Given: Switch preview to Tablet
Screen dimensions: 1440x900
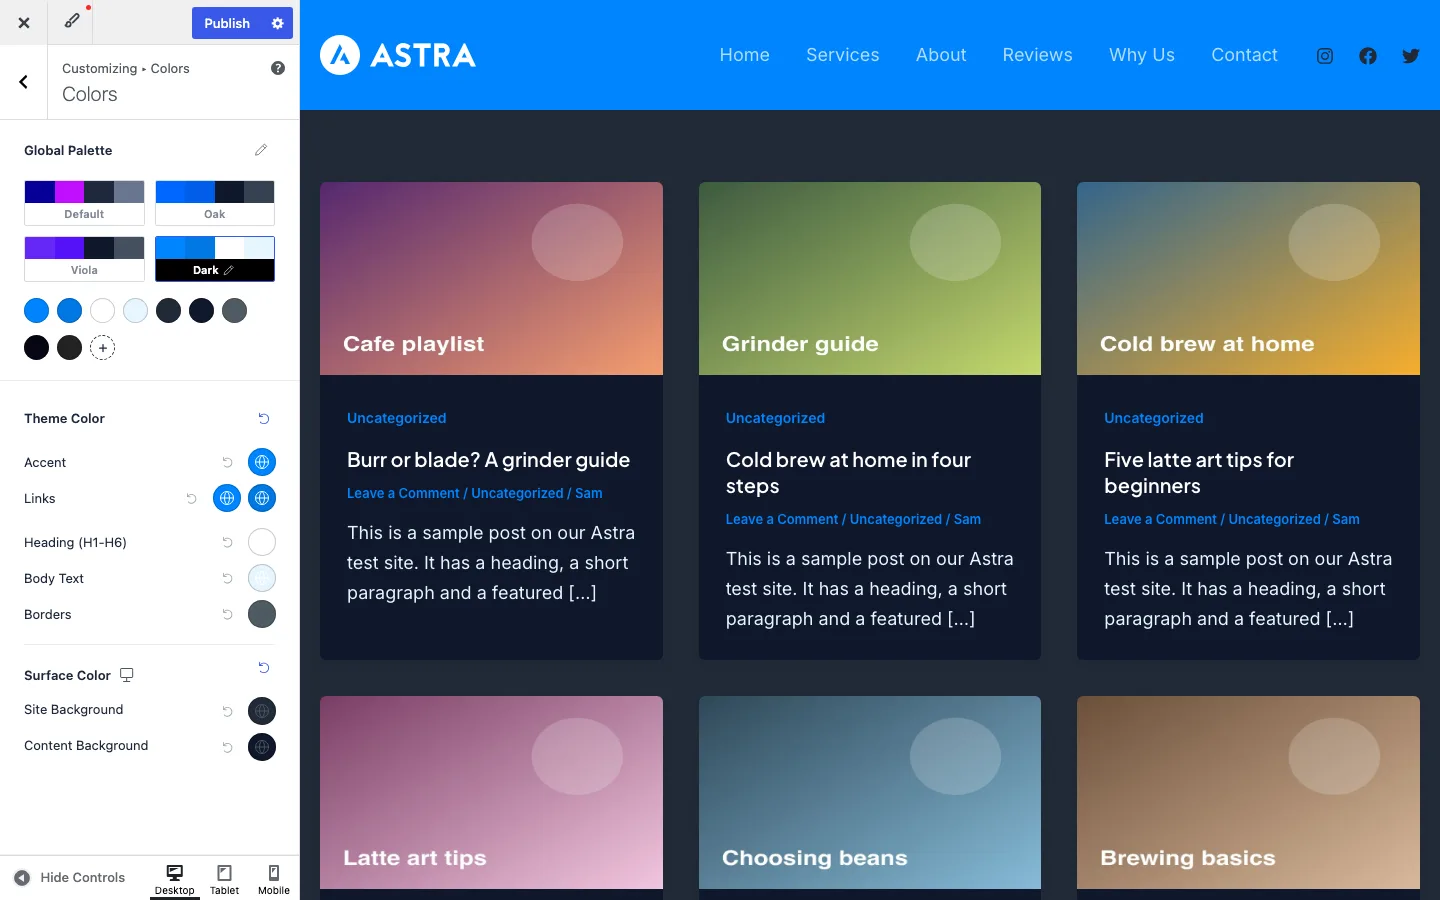Looking at the screenshot, I should click(224, 880).
